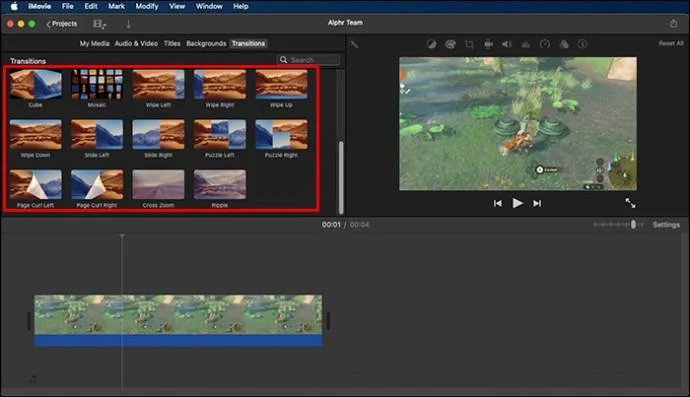This screenshot has height=397, width=690.
Task: Open the Edit menu
Action: pos(91,6)
